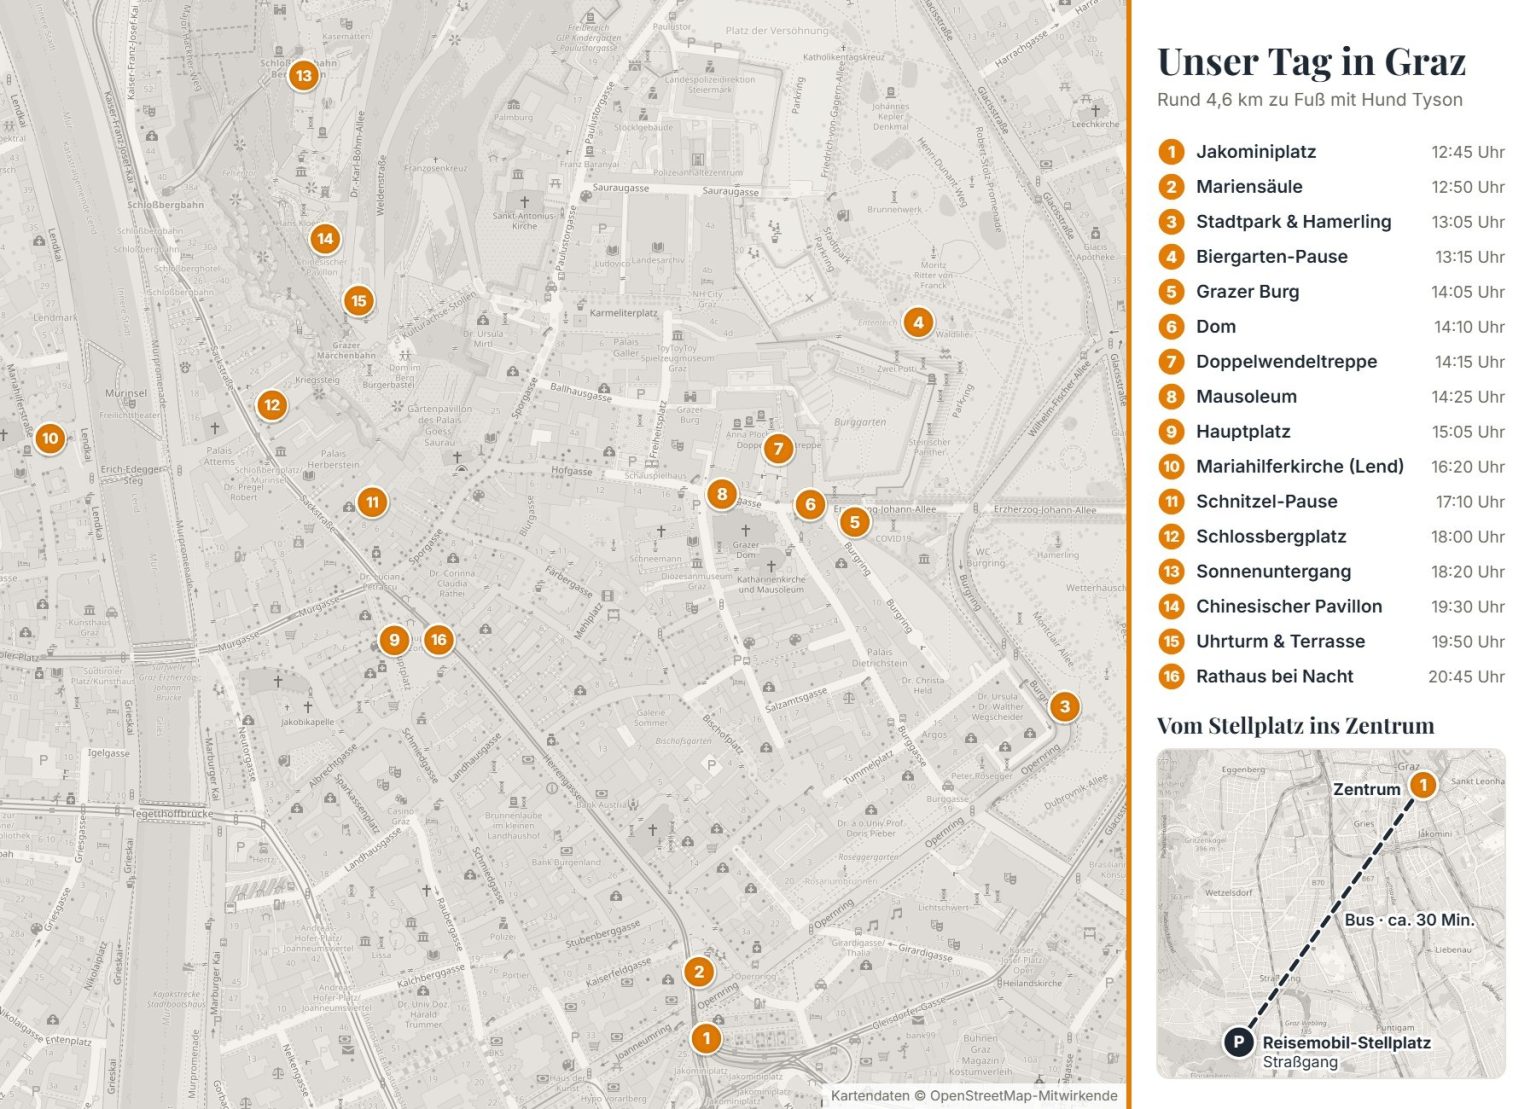Click the P parking icon in the inset map
The height and width of the screenshot is (1109, 1536).
click(x=1238, y=1042)
